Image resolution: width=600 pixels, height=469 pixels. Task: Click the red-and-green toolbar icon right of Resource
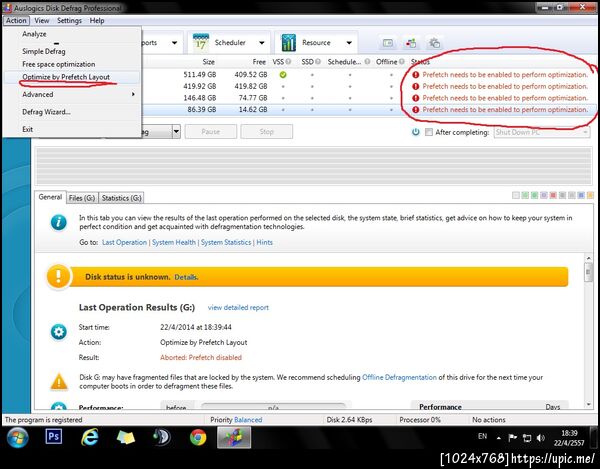411,43
